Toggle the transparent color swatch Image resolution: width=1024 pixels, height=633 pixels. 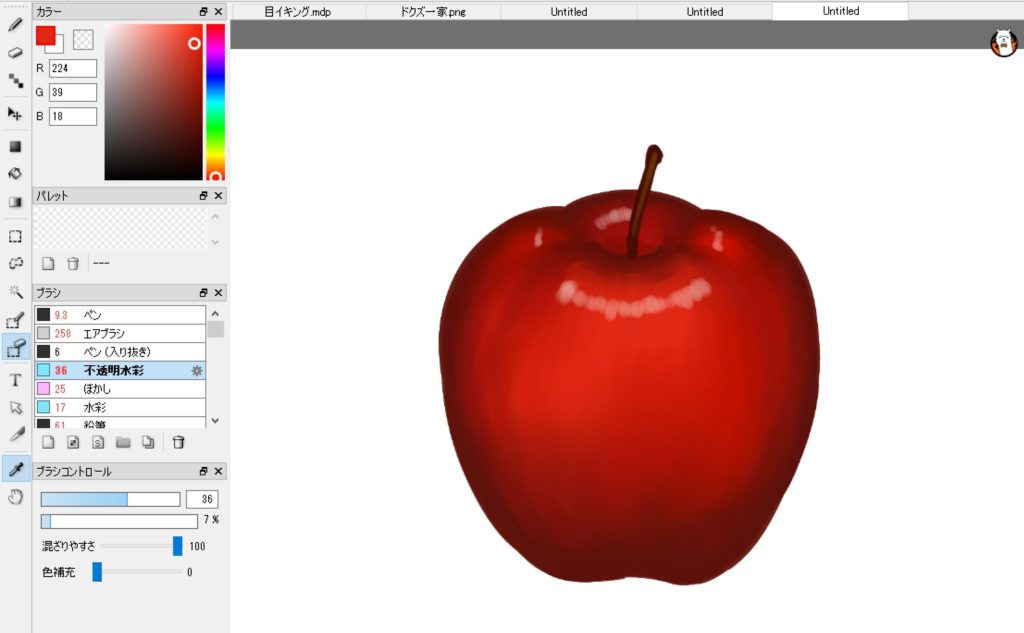point(84,39)
